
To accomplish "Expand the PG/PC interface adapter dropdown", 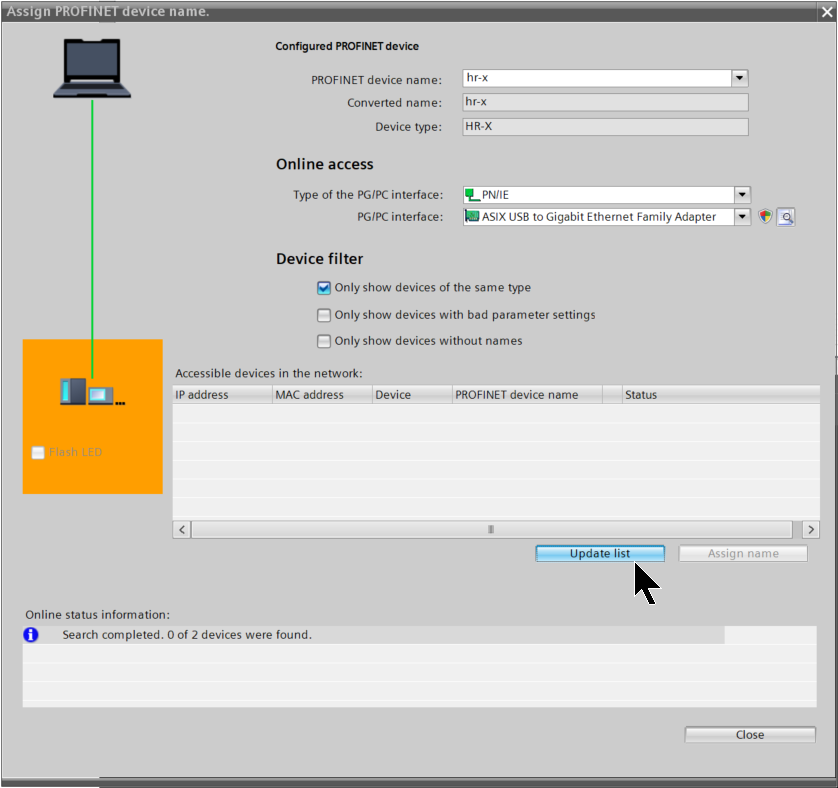I will [742, 217].
